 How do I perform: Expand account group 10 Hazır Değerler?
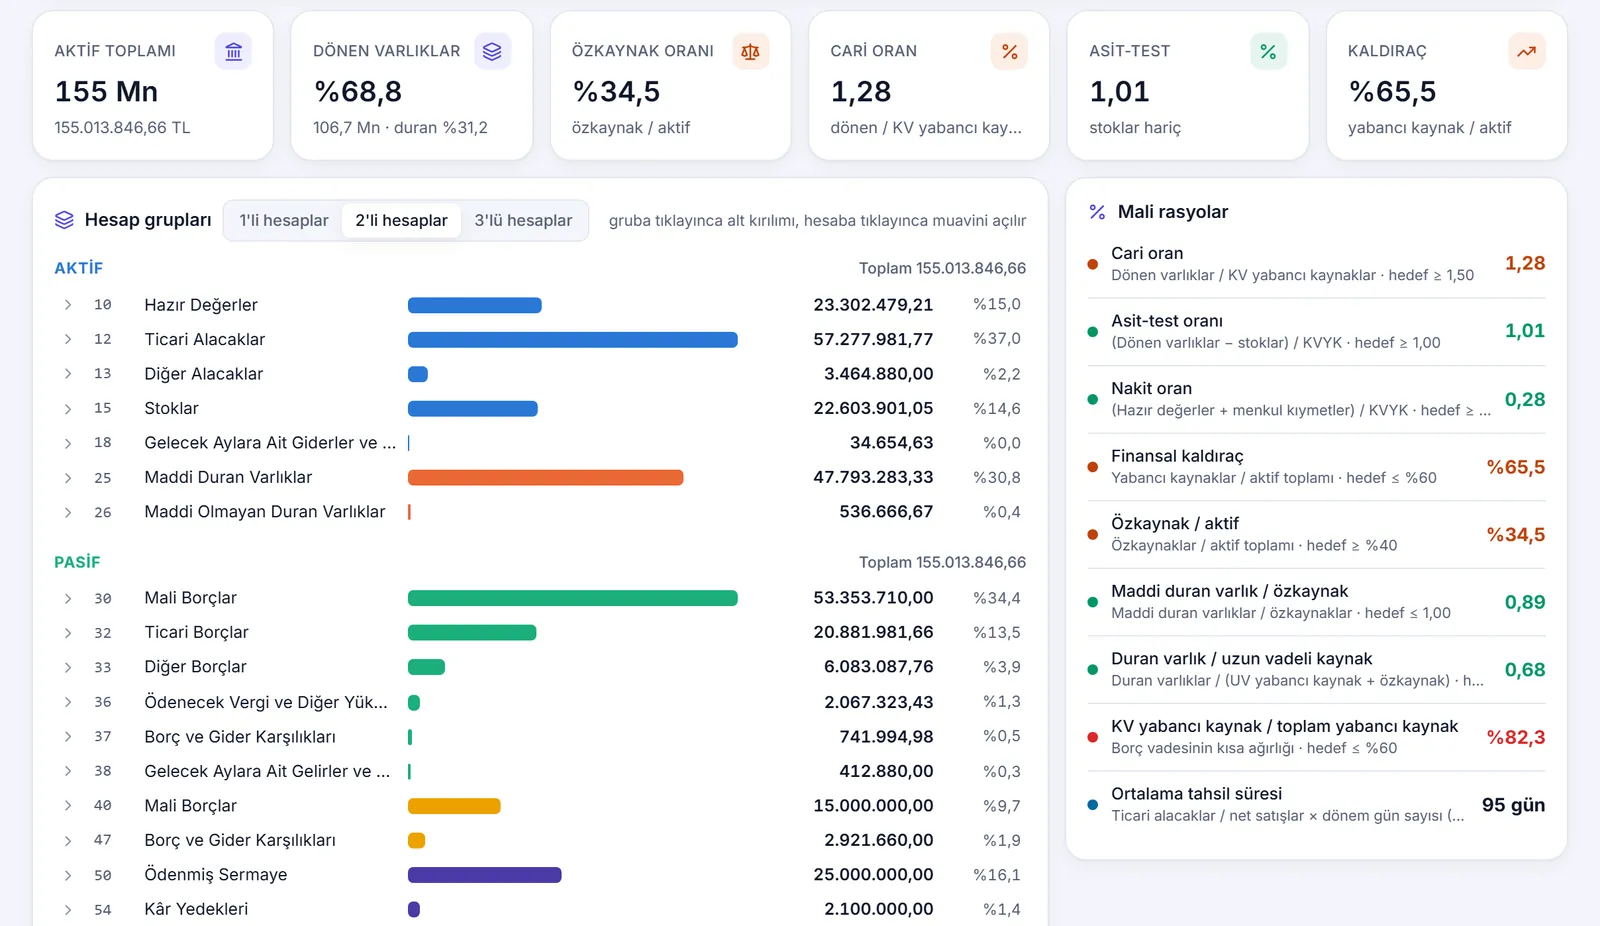click(68, 305)
